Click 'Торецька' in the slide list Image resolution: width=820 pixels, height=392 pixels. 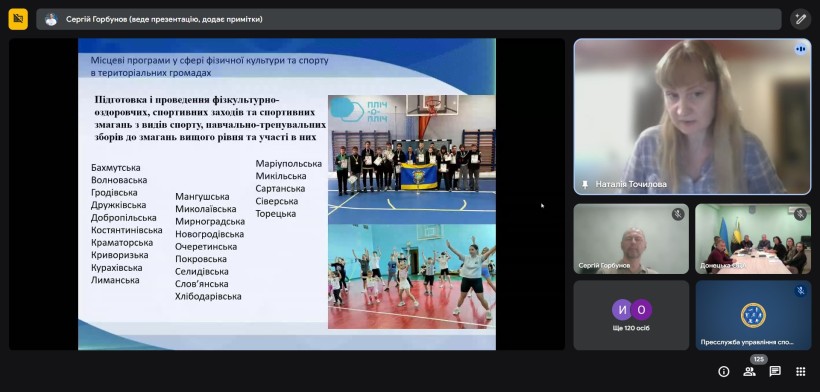click(276, 214)
